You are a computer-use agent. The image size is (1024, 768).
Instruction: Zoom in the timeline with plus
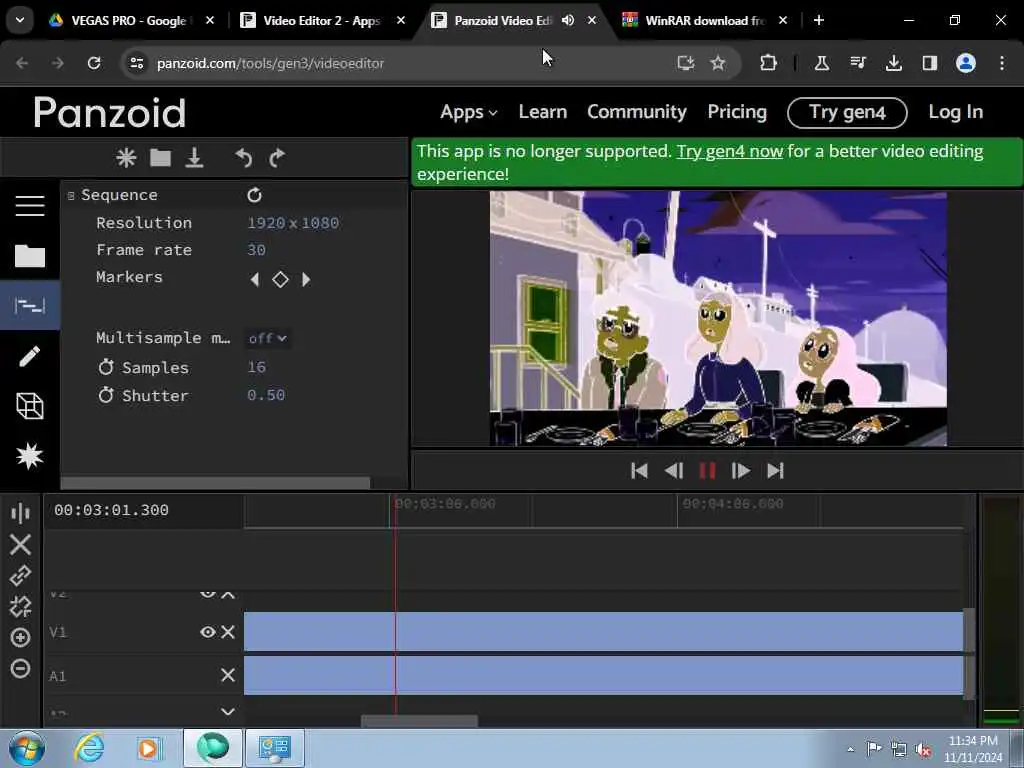tap(20, 637)
